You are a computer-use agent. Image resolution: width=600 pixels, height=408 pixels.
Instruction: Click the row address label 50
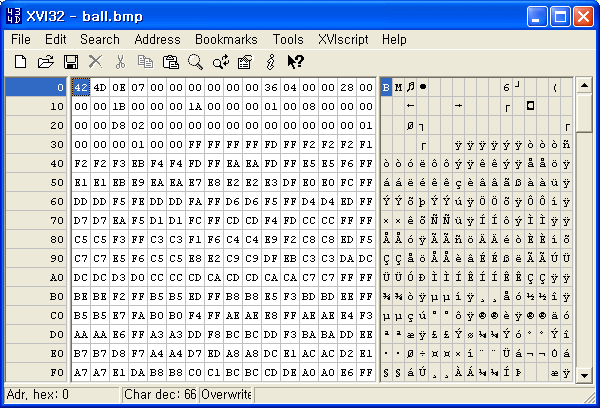[36, 183]
